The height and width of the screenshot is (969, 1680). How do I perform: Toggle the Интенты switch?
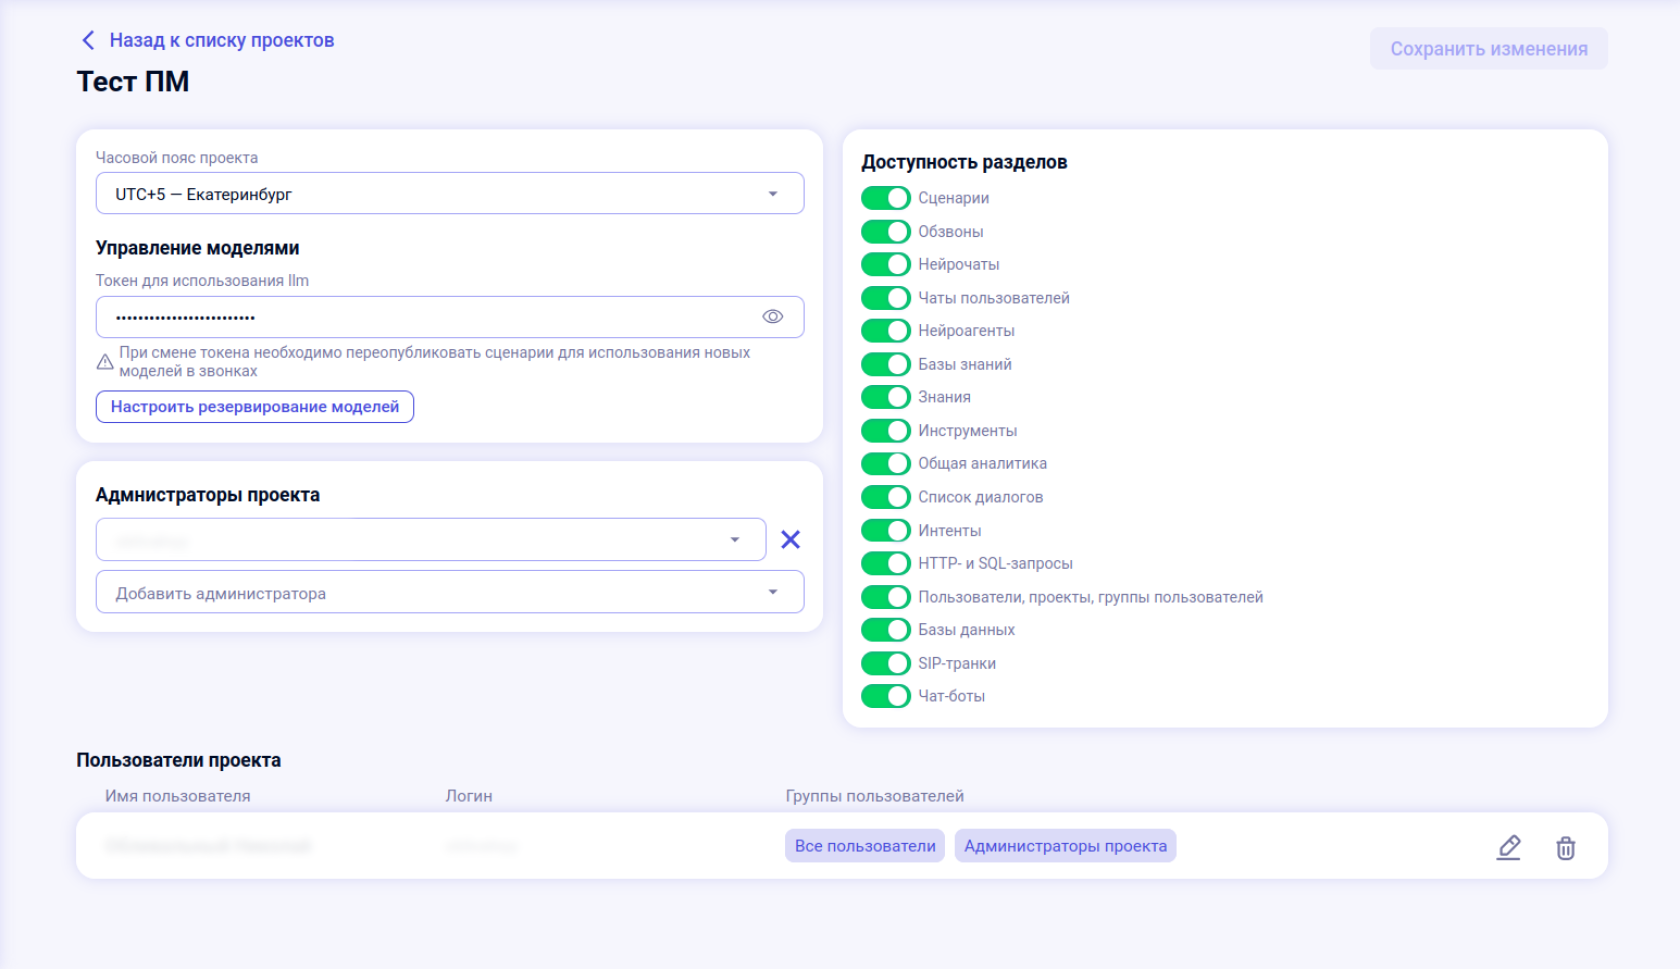(x=886, y=530)
